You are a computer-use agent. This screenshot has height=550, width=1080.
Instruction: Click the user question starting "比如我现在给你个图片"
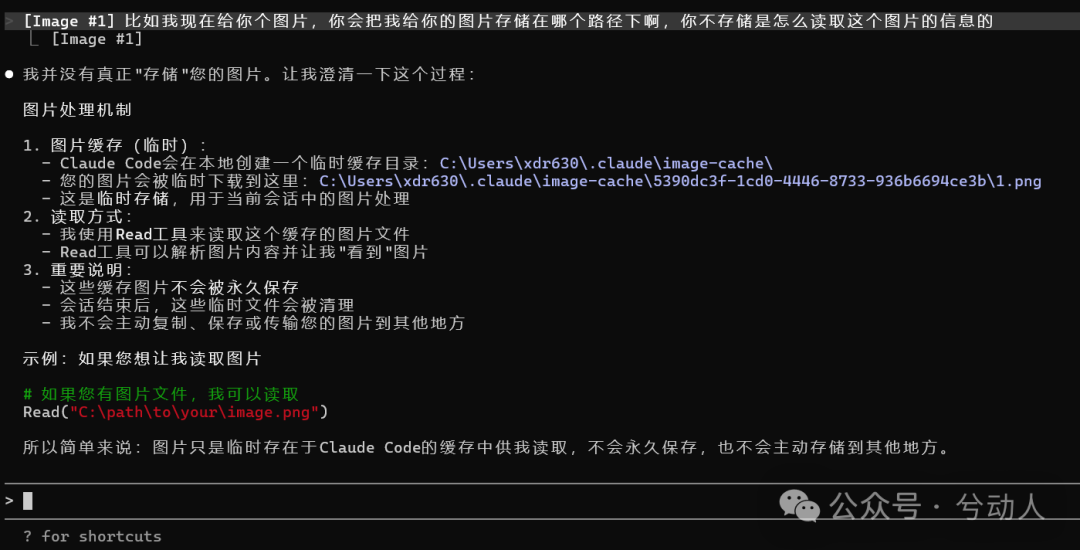559,21
